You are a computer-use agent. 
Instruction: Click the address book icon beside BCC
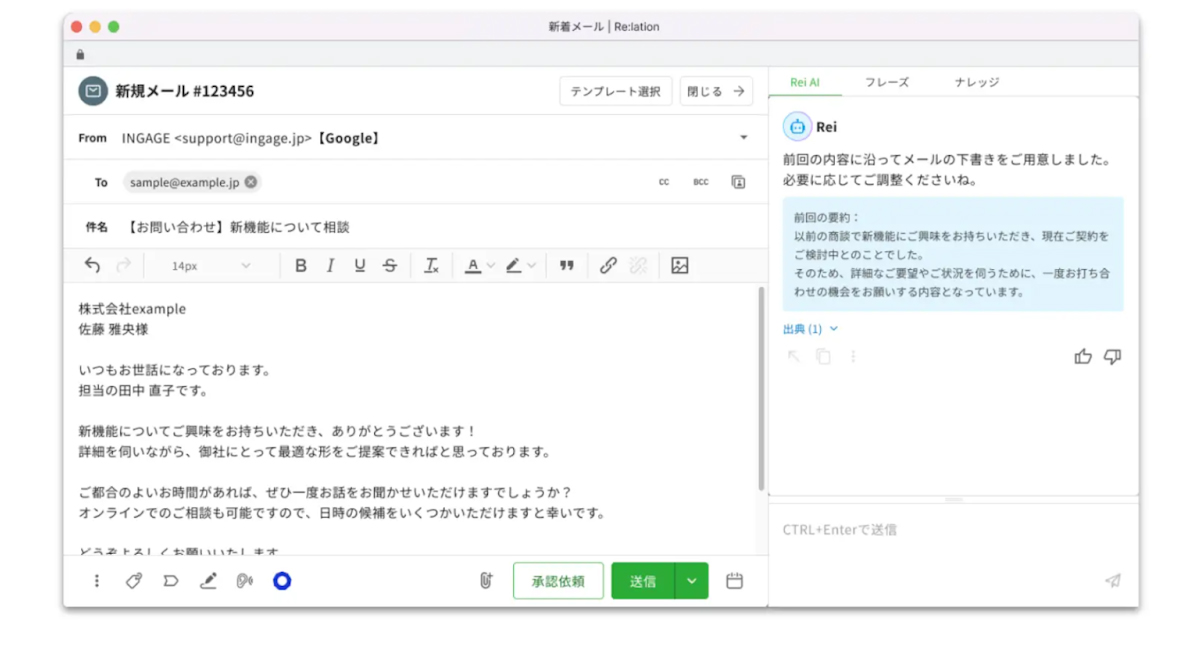(x=738, y=182)
